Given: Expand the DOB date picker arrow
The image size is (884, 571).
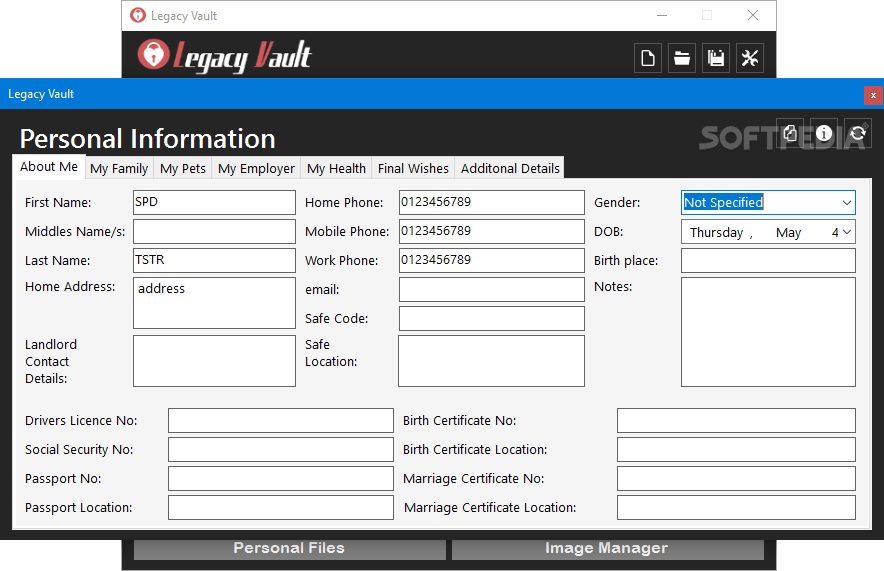Looking at the screenshot, I should (x=847, y=232).
